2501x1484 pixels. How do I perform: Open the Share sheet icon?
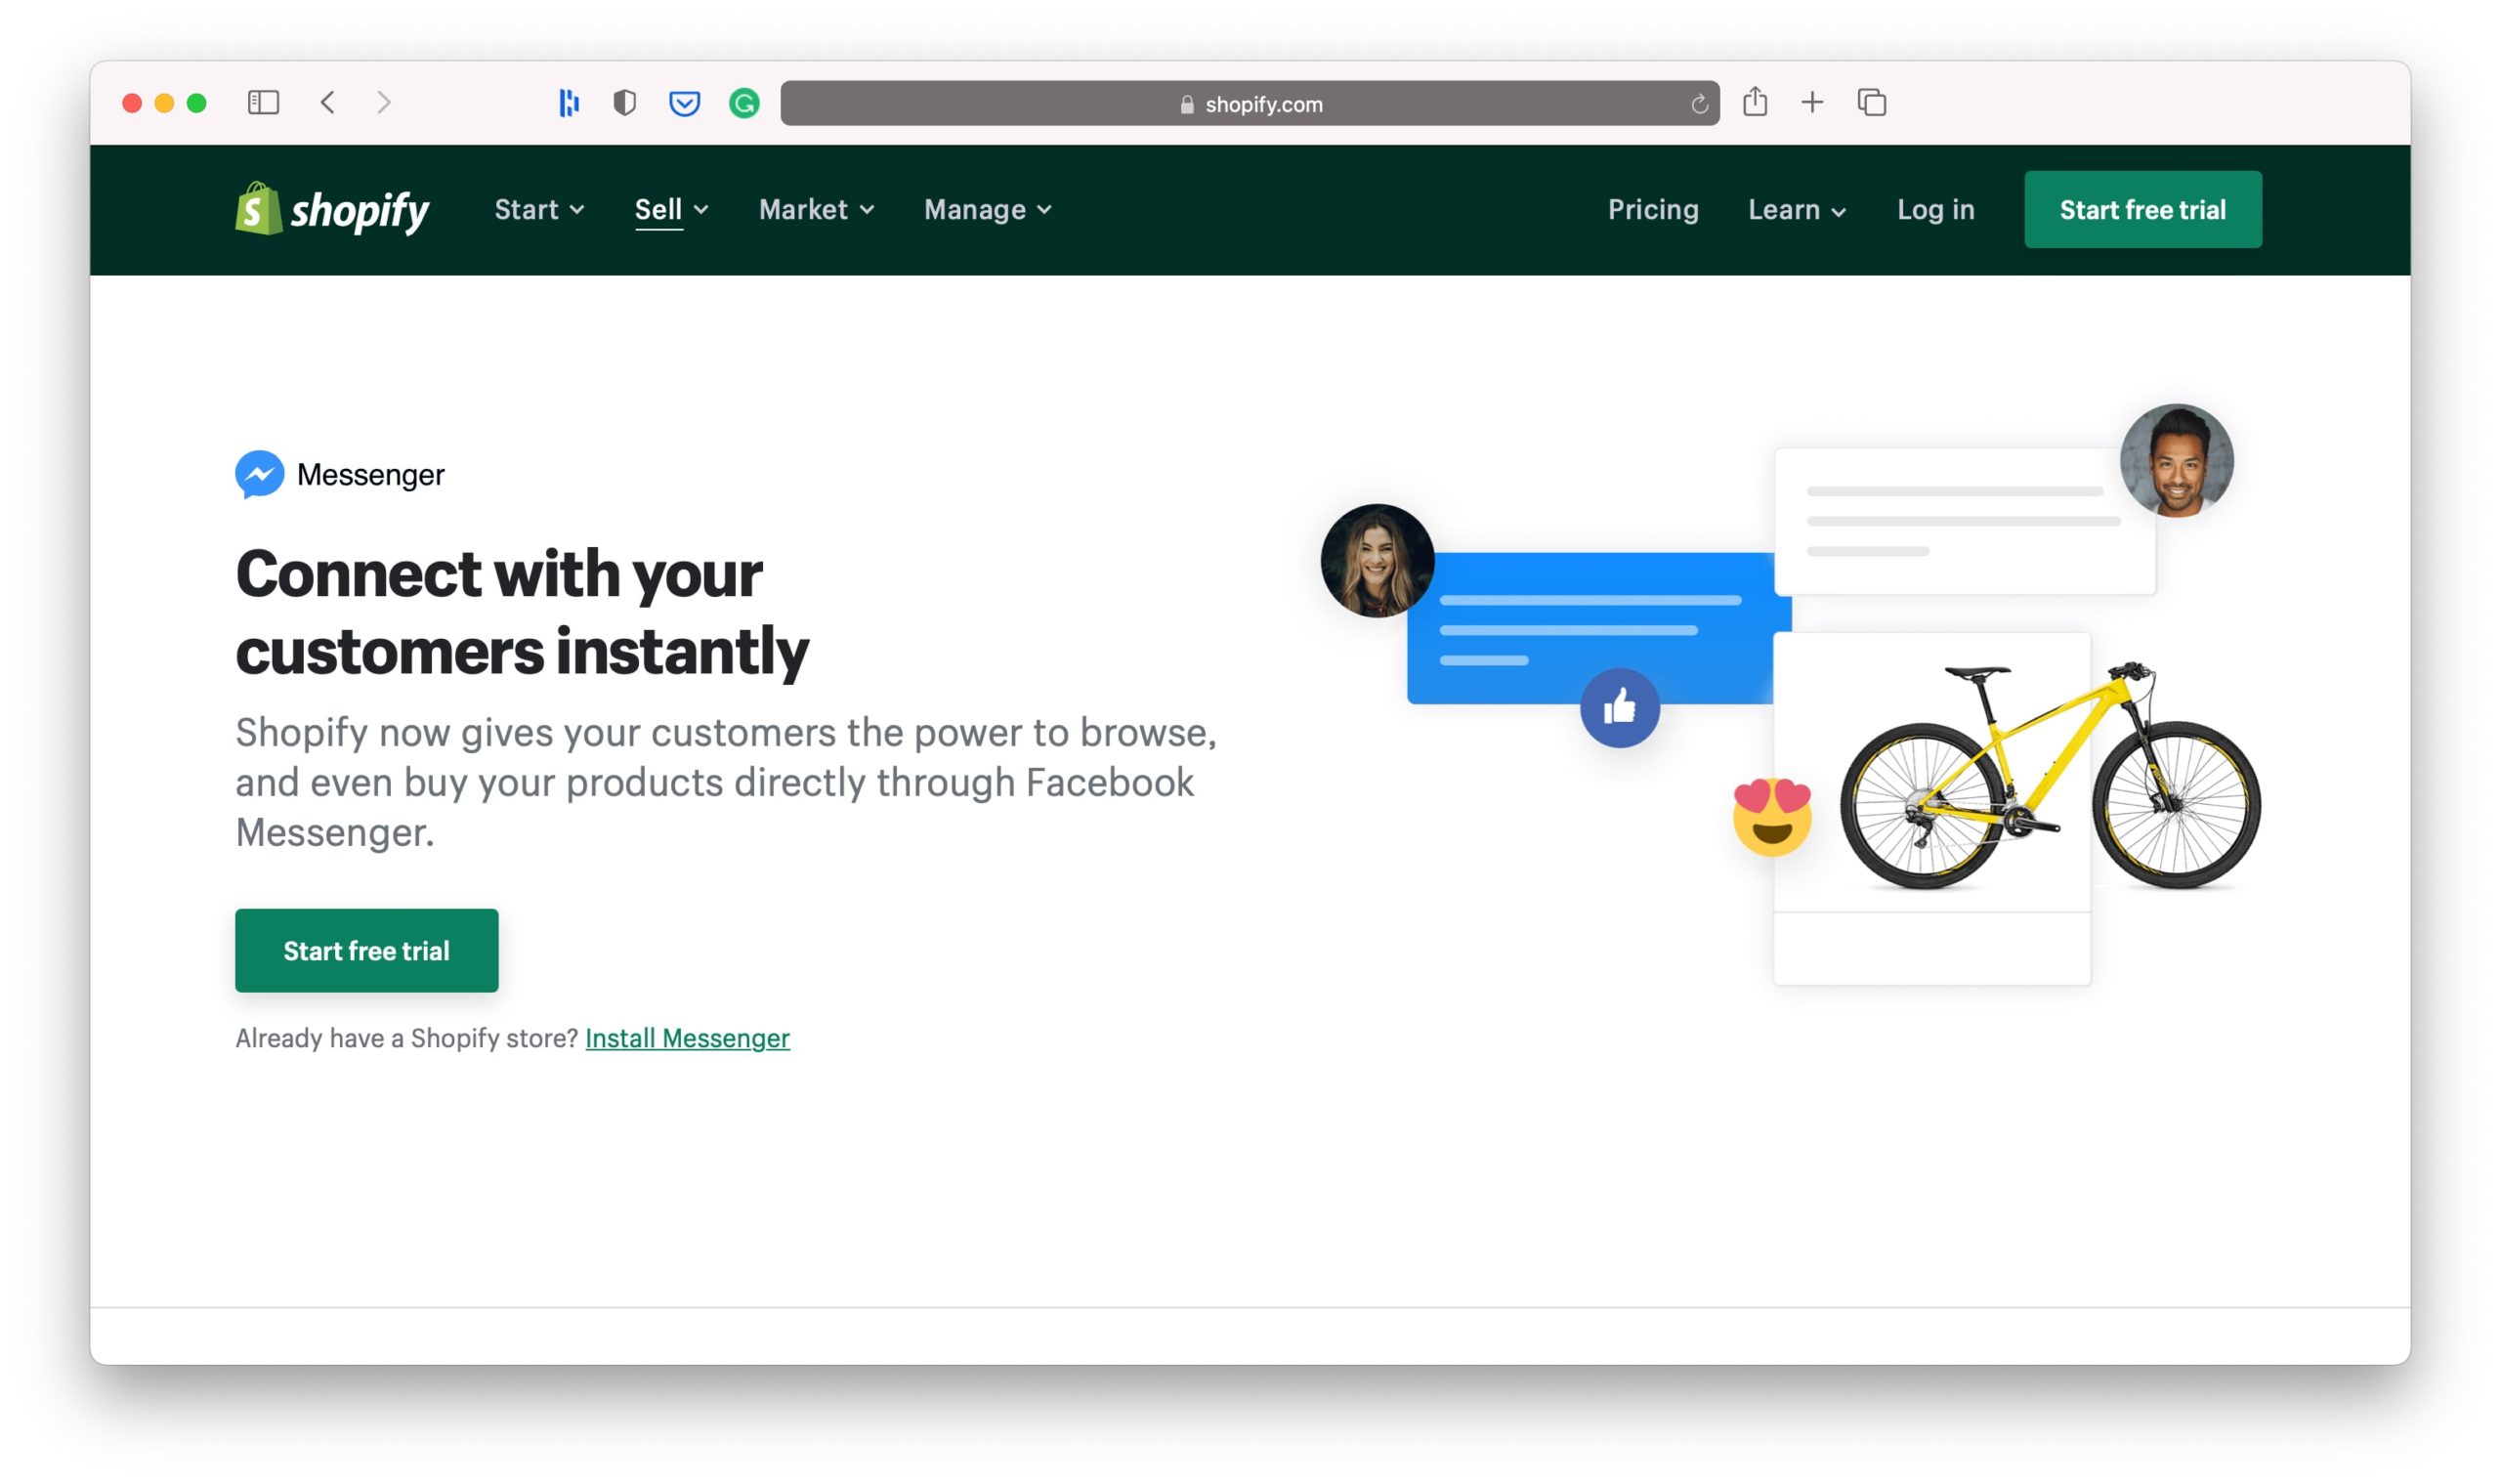1755,101
